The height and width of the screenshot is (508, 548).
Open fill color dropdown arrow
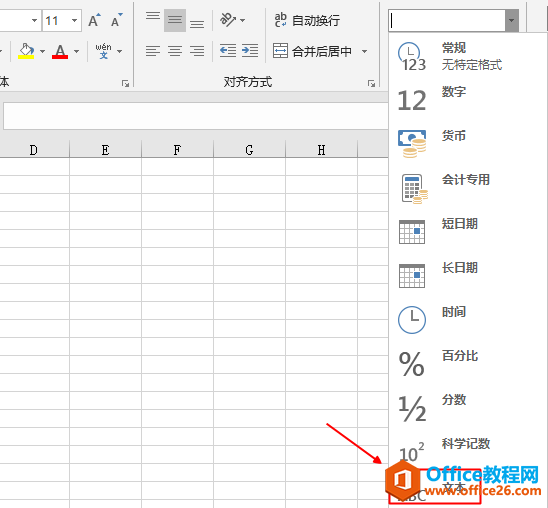click(x=42, y=51)
